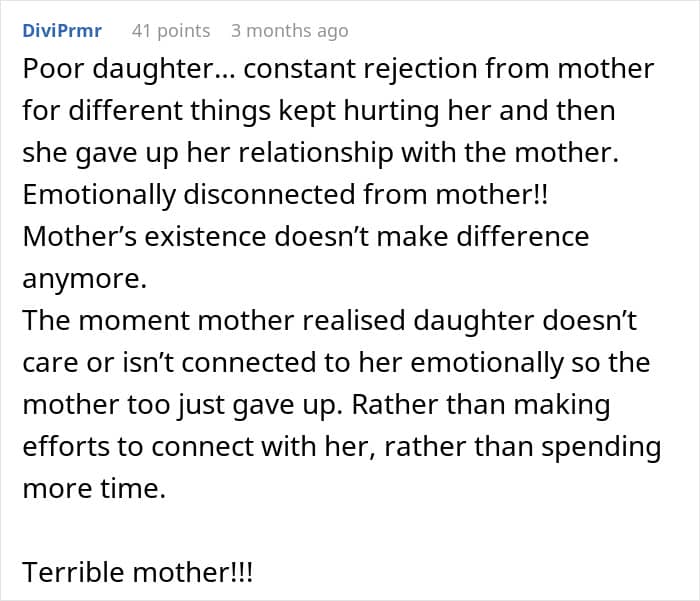Click the line starting "care or isn't connected"
This screenshot has height=601, width=700.
335,362
